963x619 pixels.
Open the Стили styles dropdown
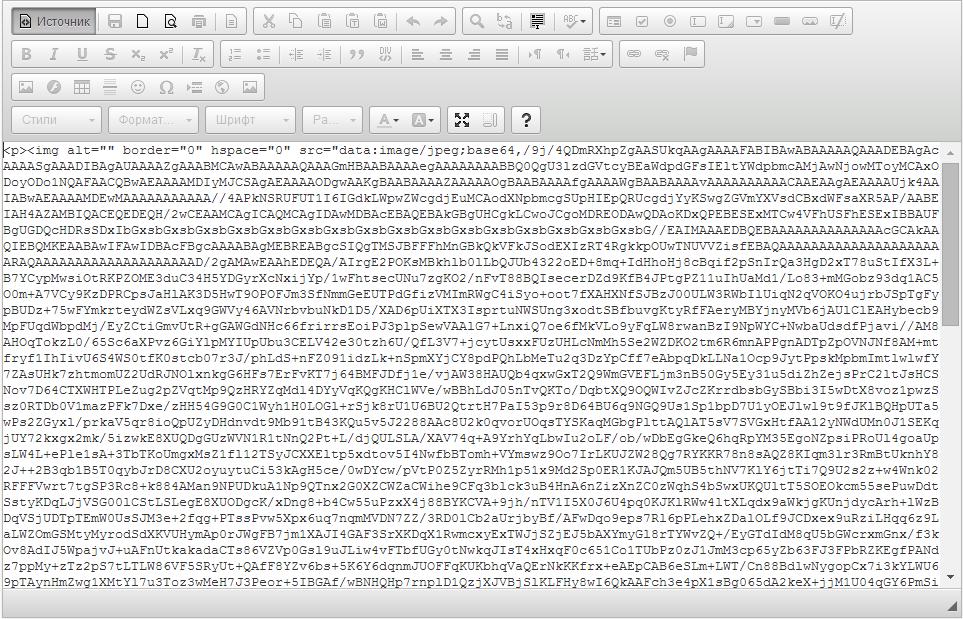(56, 120)
